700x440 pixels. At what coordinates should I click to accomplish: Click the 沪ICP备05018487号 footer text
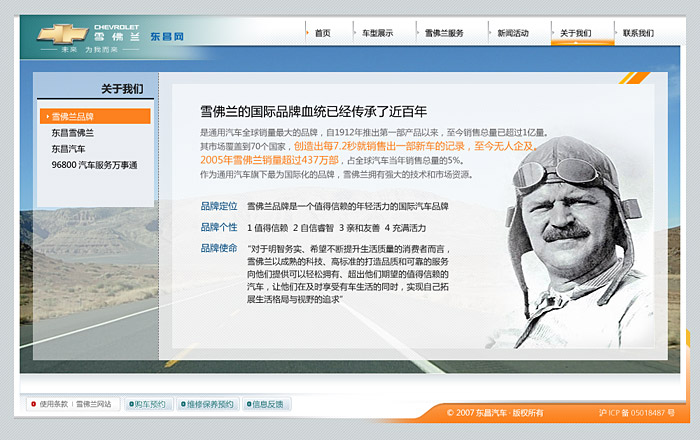637,413
